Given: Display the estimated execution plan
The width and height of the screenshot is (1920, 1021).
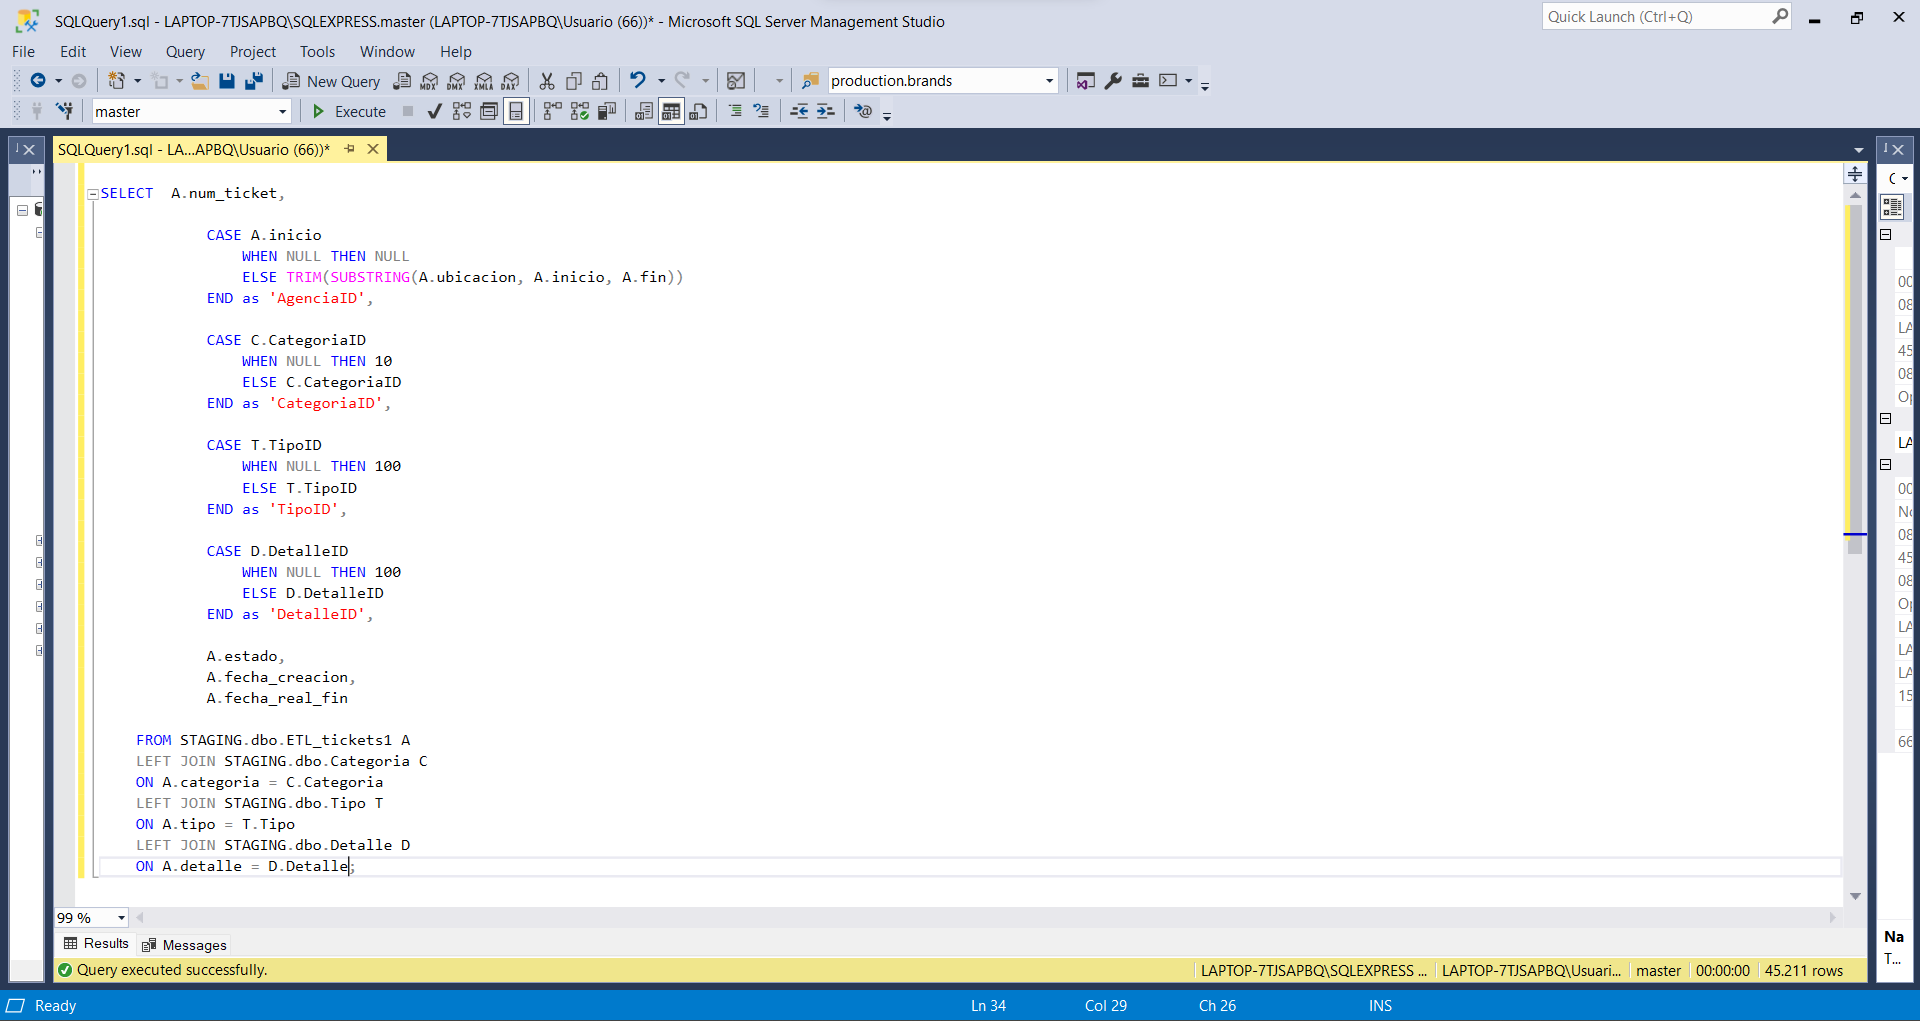Looking at the screenshot, I should [x=461, y=112].
